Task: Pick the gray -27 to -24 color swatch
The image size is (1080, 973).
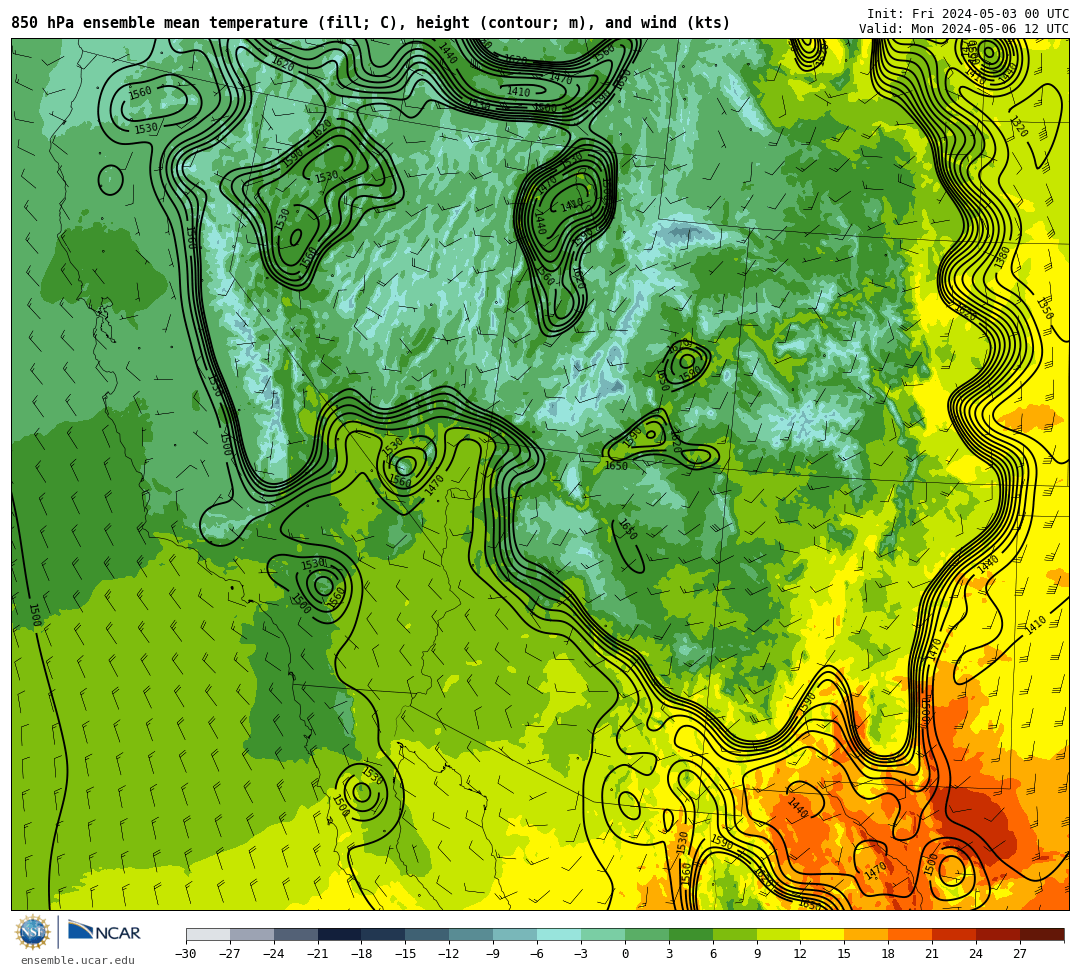Action: [252, 934]
